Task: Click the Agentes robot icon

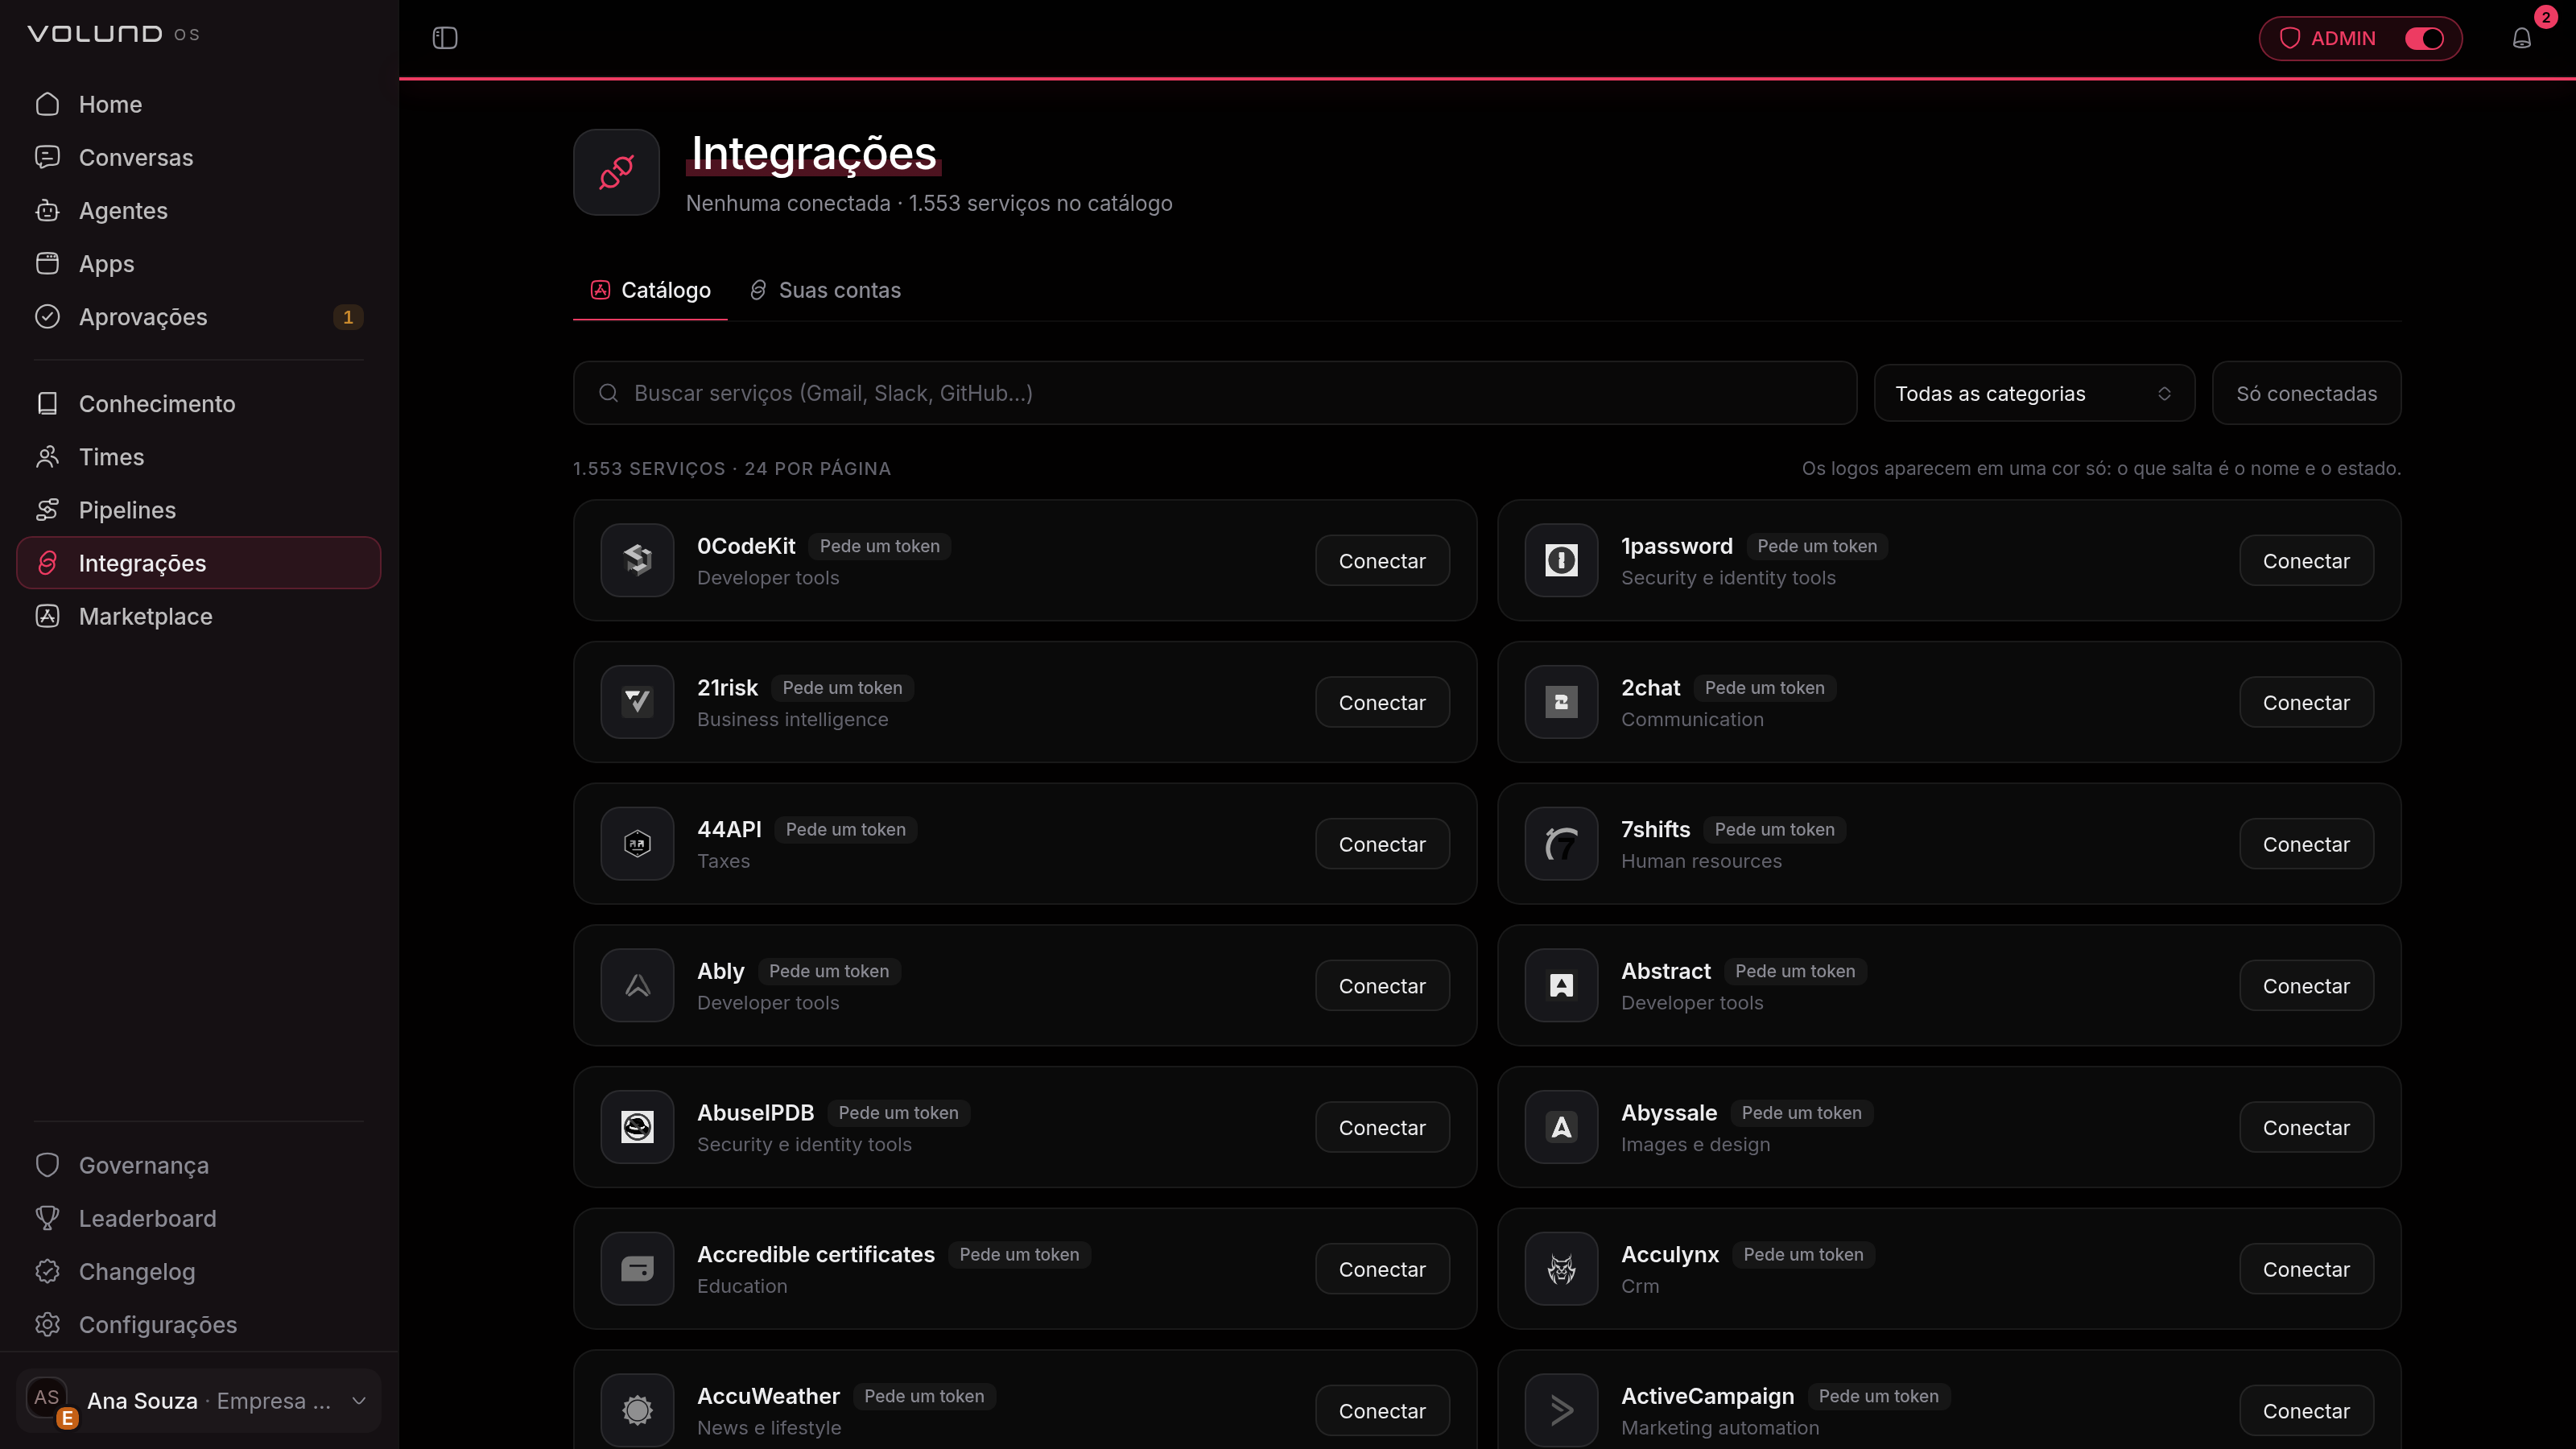Action: pyautogui.click(x=47, y=210)
